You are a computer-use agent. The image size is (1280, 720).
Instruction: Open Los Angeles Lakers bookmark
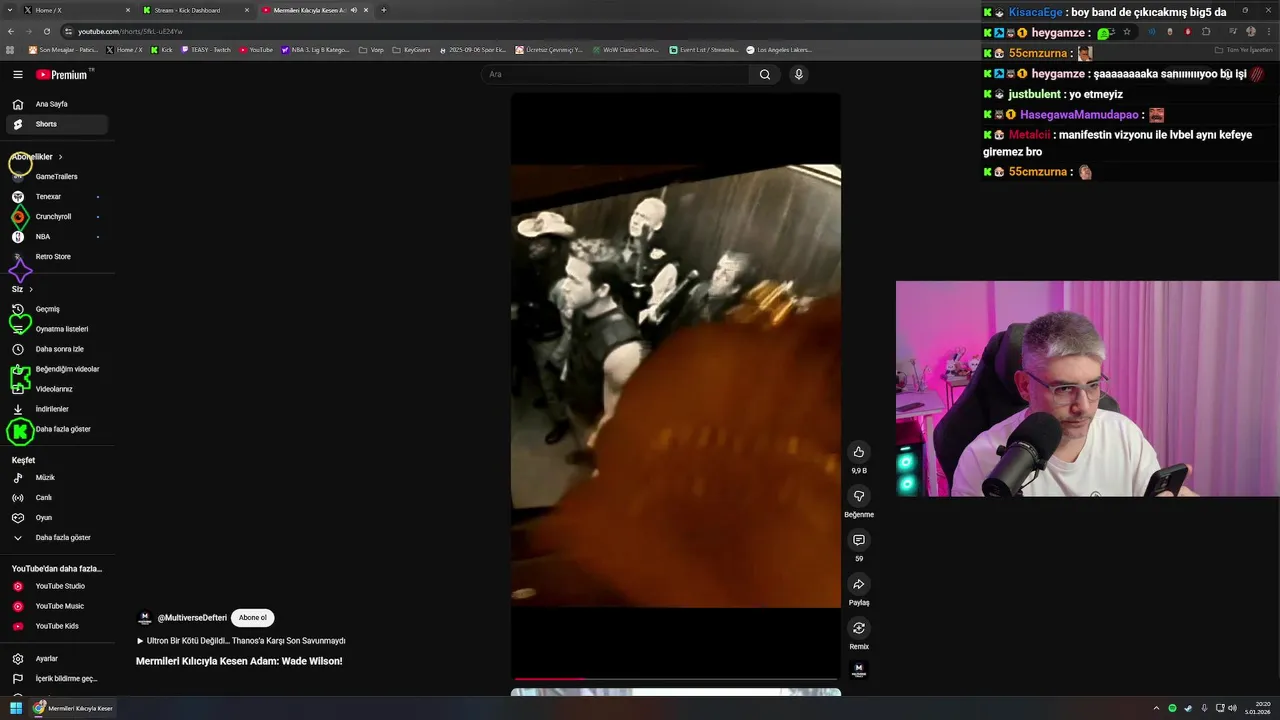pos(779,49)
